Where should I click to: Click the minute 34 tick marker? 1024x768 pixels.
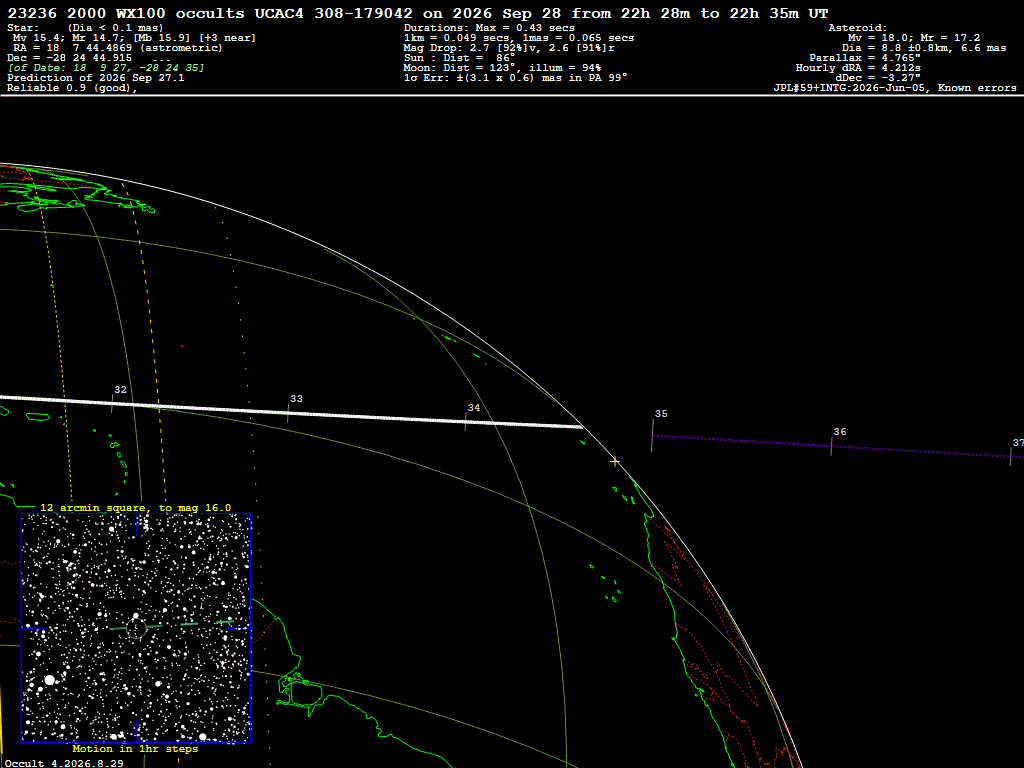tap(466, 422)
